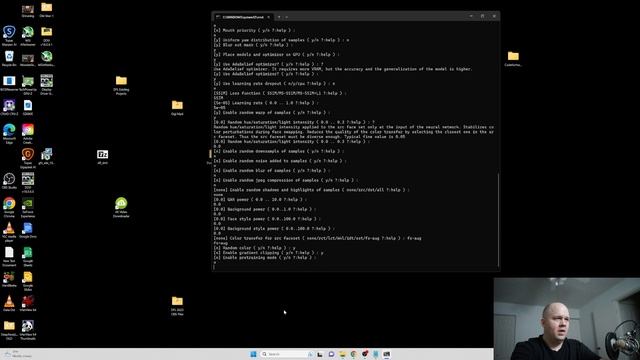Select folder icon right of terminal window

(x=513, y=58)
